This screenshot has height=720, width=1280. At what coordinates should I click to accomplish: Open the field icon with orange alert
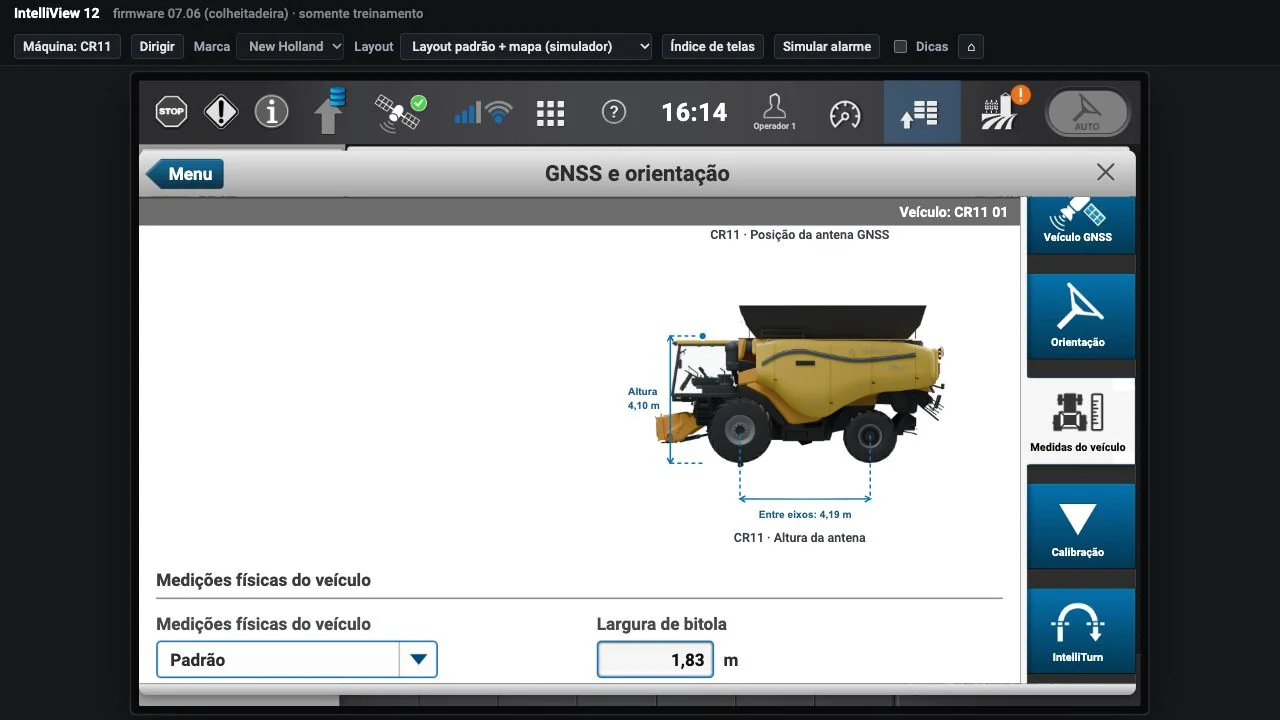[x=1003, y=110]
